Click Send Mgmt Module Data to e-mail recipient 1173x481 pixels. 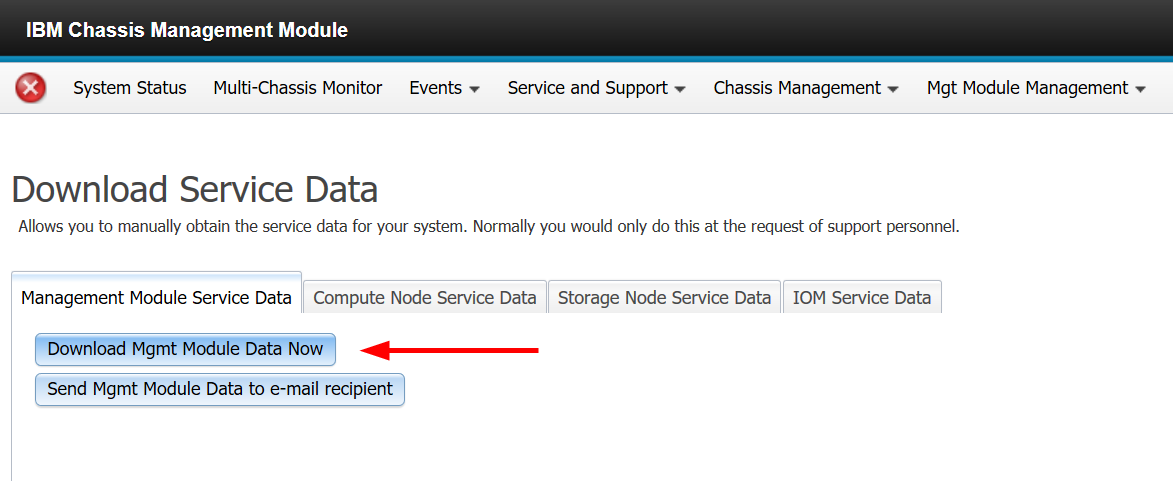220,390
